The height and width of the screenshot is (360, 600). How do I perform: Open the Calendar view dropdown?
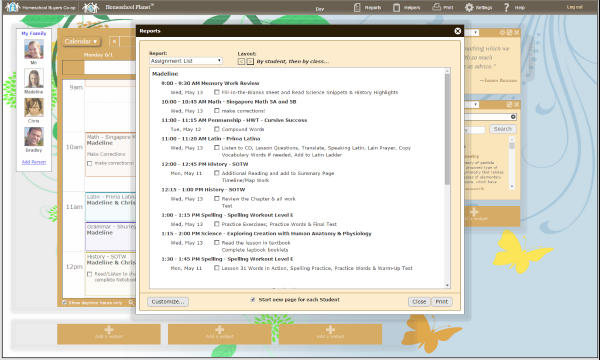pos(81,41)
